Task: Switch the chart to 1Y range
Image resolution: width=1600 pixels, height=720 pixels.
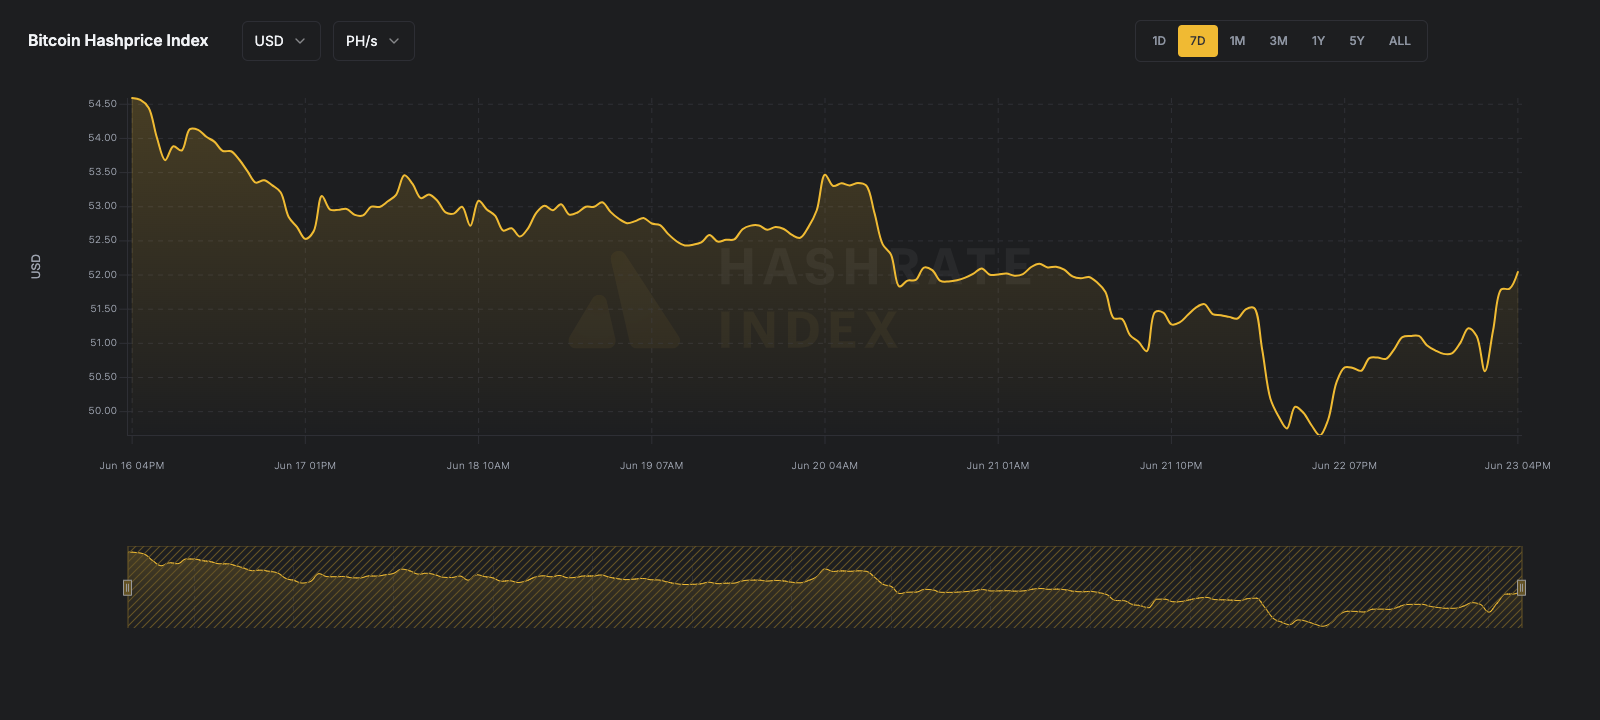Action: pyautogui.click(x=1318, y=41)
